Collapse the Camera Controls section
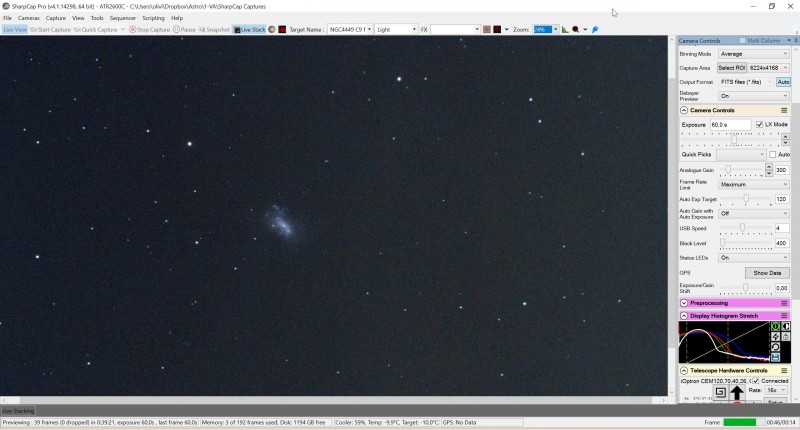Screen dimensions: 800x430 point(684,110)
